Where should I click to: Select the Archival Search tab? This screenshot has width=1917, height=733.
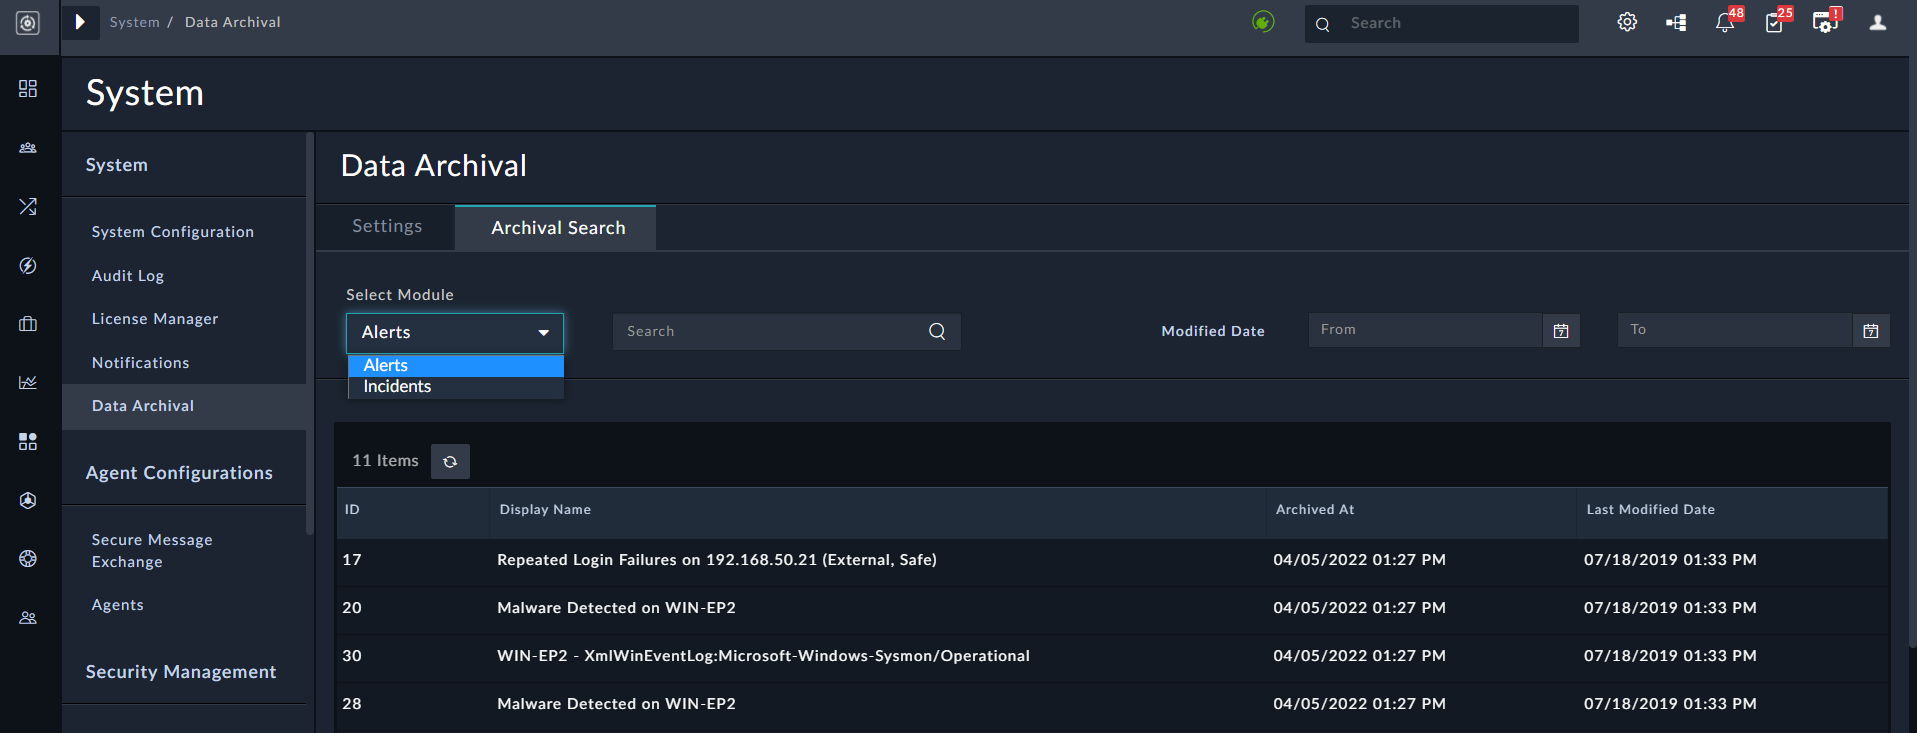pyautogui.click(x=557, y=228)
